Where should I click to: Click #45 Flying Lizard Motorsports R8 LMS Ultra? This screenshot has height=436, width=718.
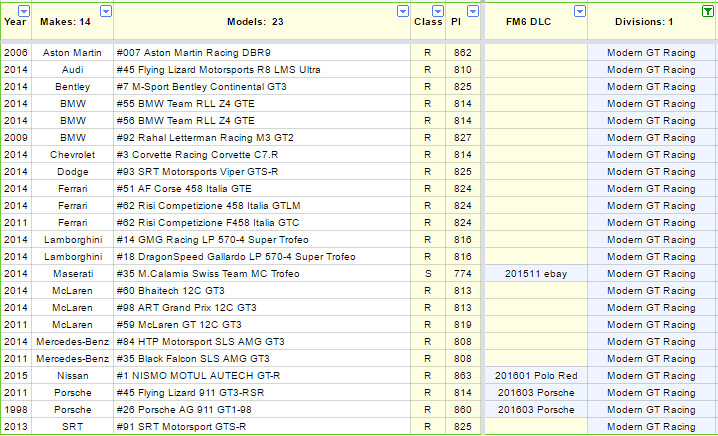262,70
